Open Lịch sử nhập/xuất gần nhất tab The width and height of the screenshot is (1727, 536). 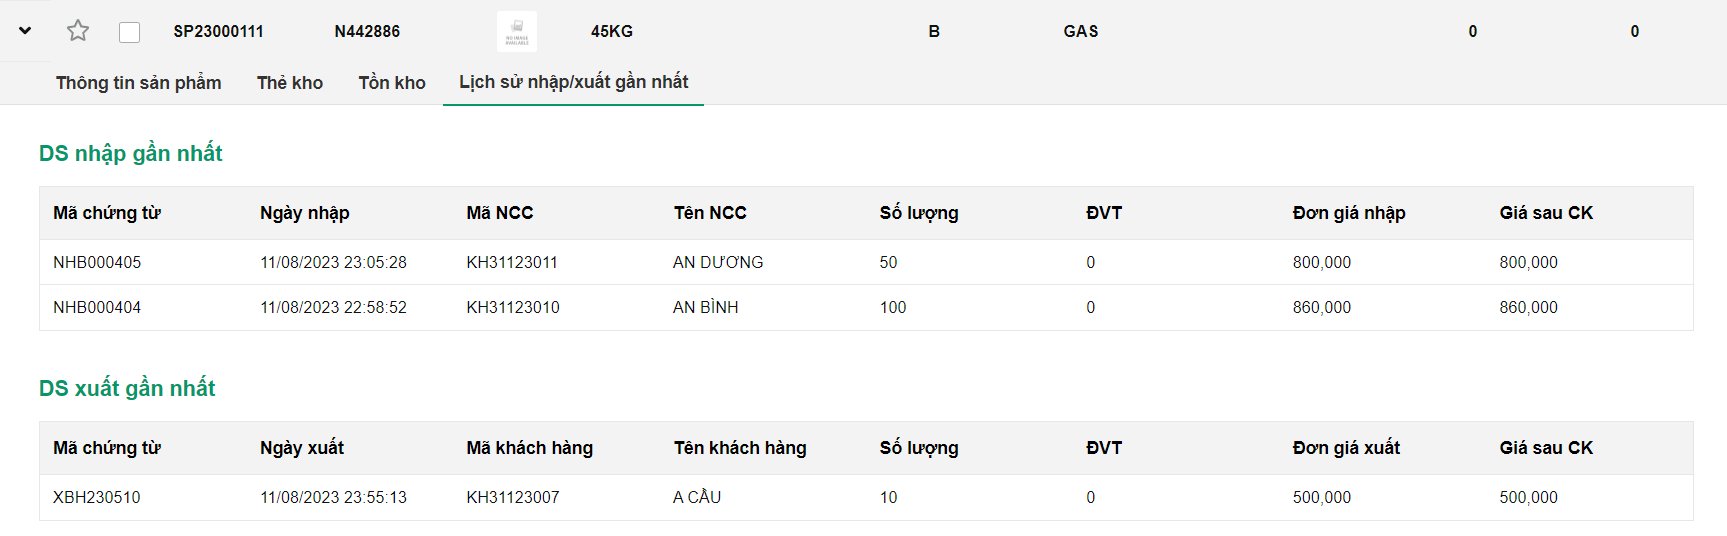(x=573, y=82)
